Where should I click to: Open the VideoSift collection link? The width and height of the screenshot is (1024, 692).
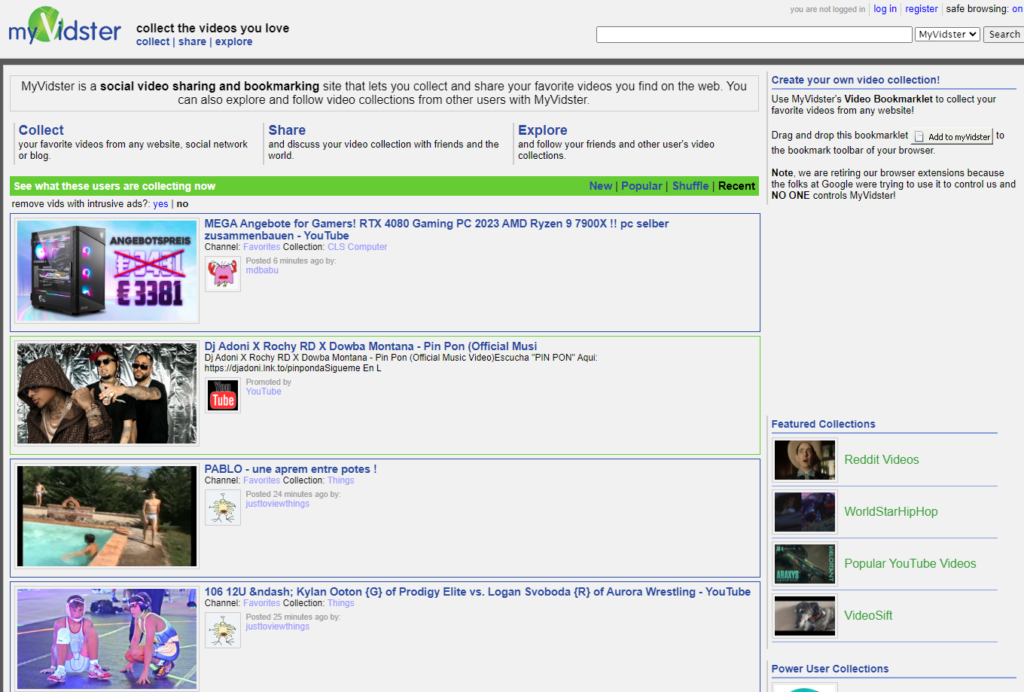point(868,616)
